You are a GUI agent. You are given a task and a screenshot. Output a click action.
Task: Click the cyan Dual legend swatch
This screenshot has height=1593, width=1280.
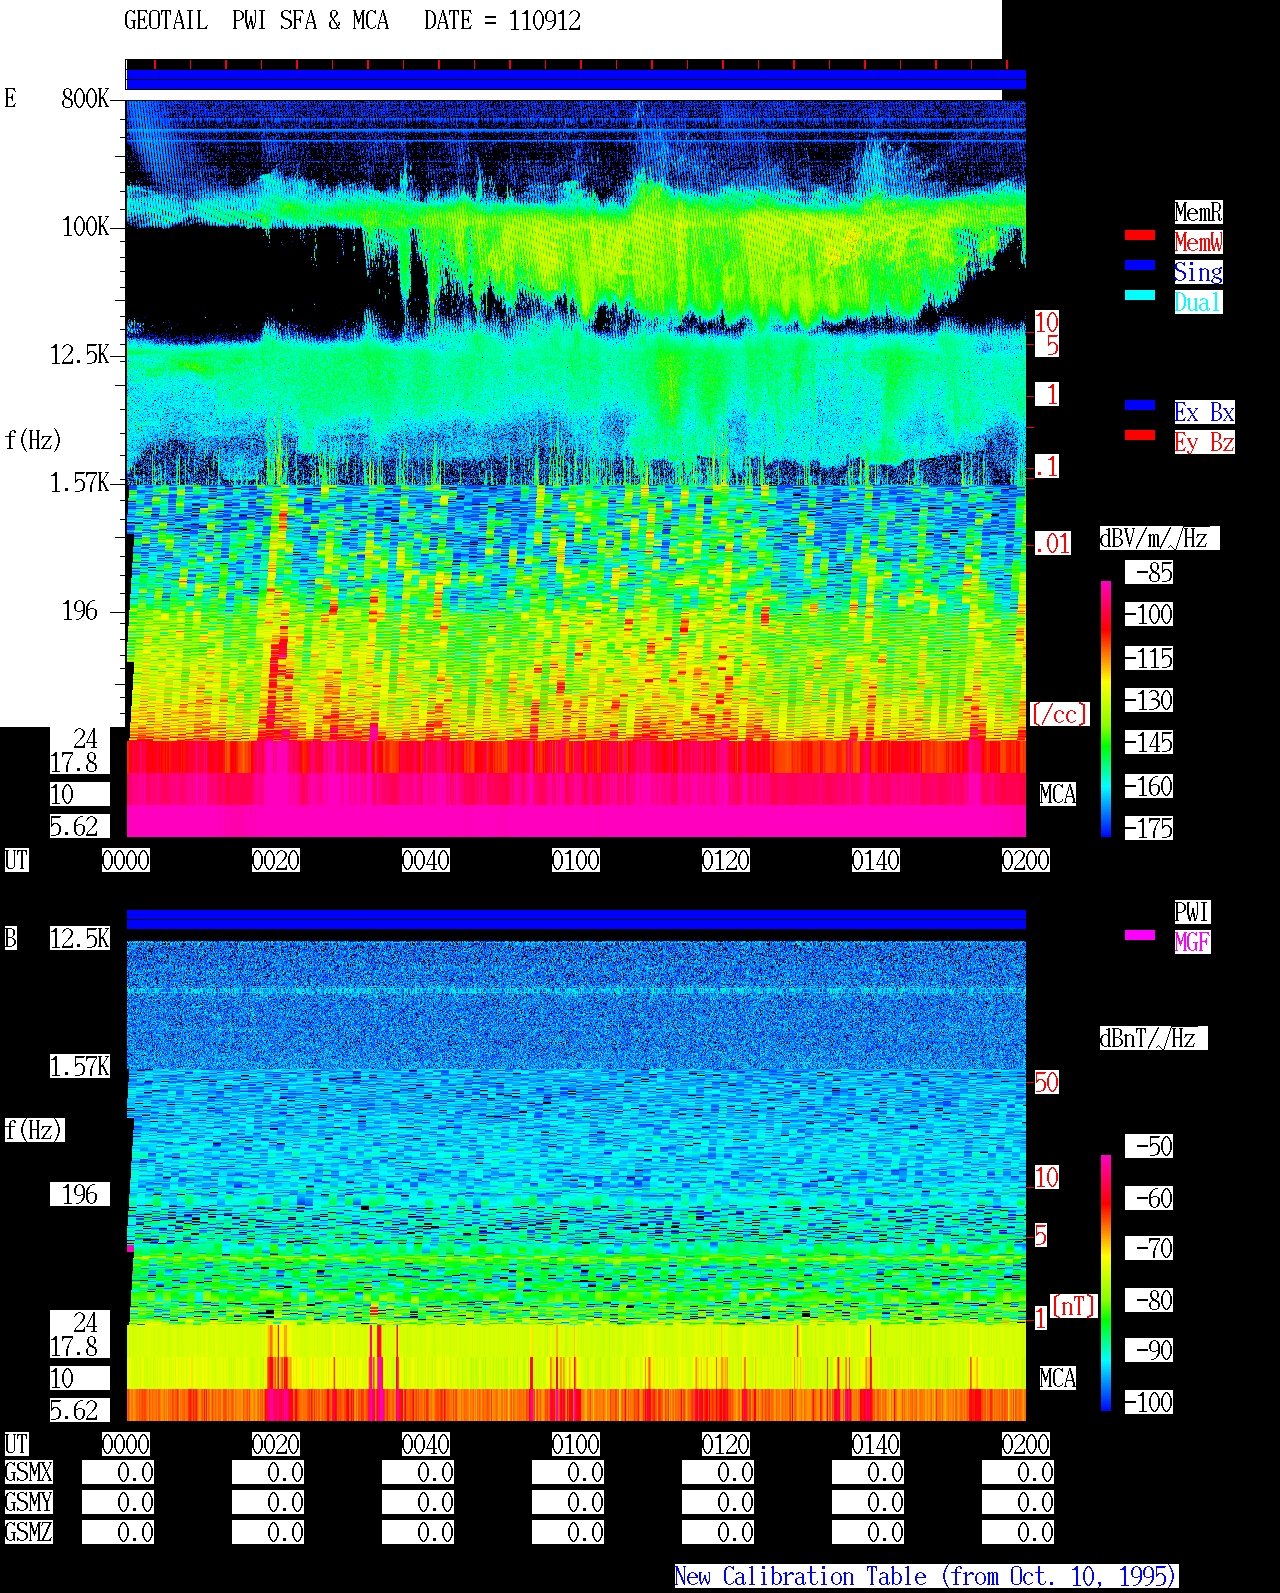[1140, 295]
